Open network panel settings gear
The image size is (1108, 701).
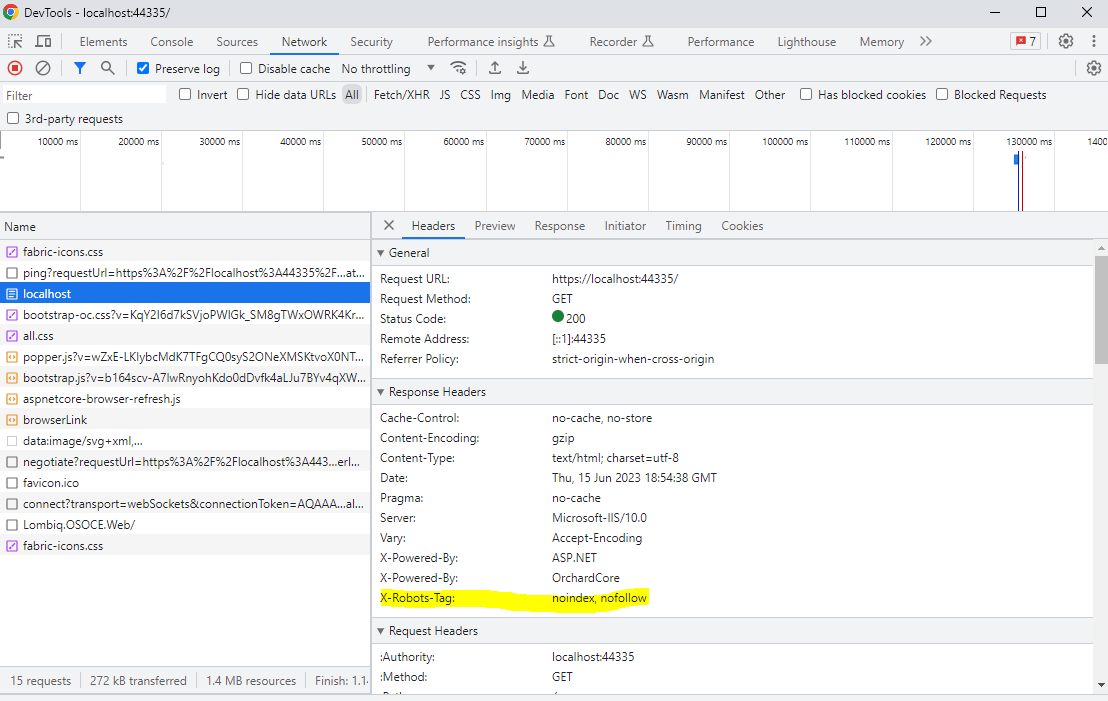pos(1094,68)
